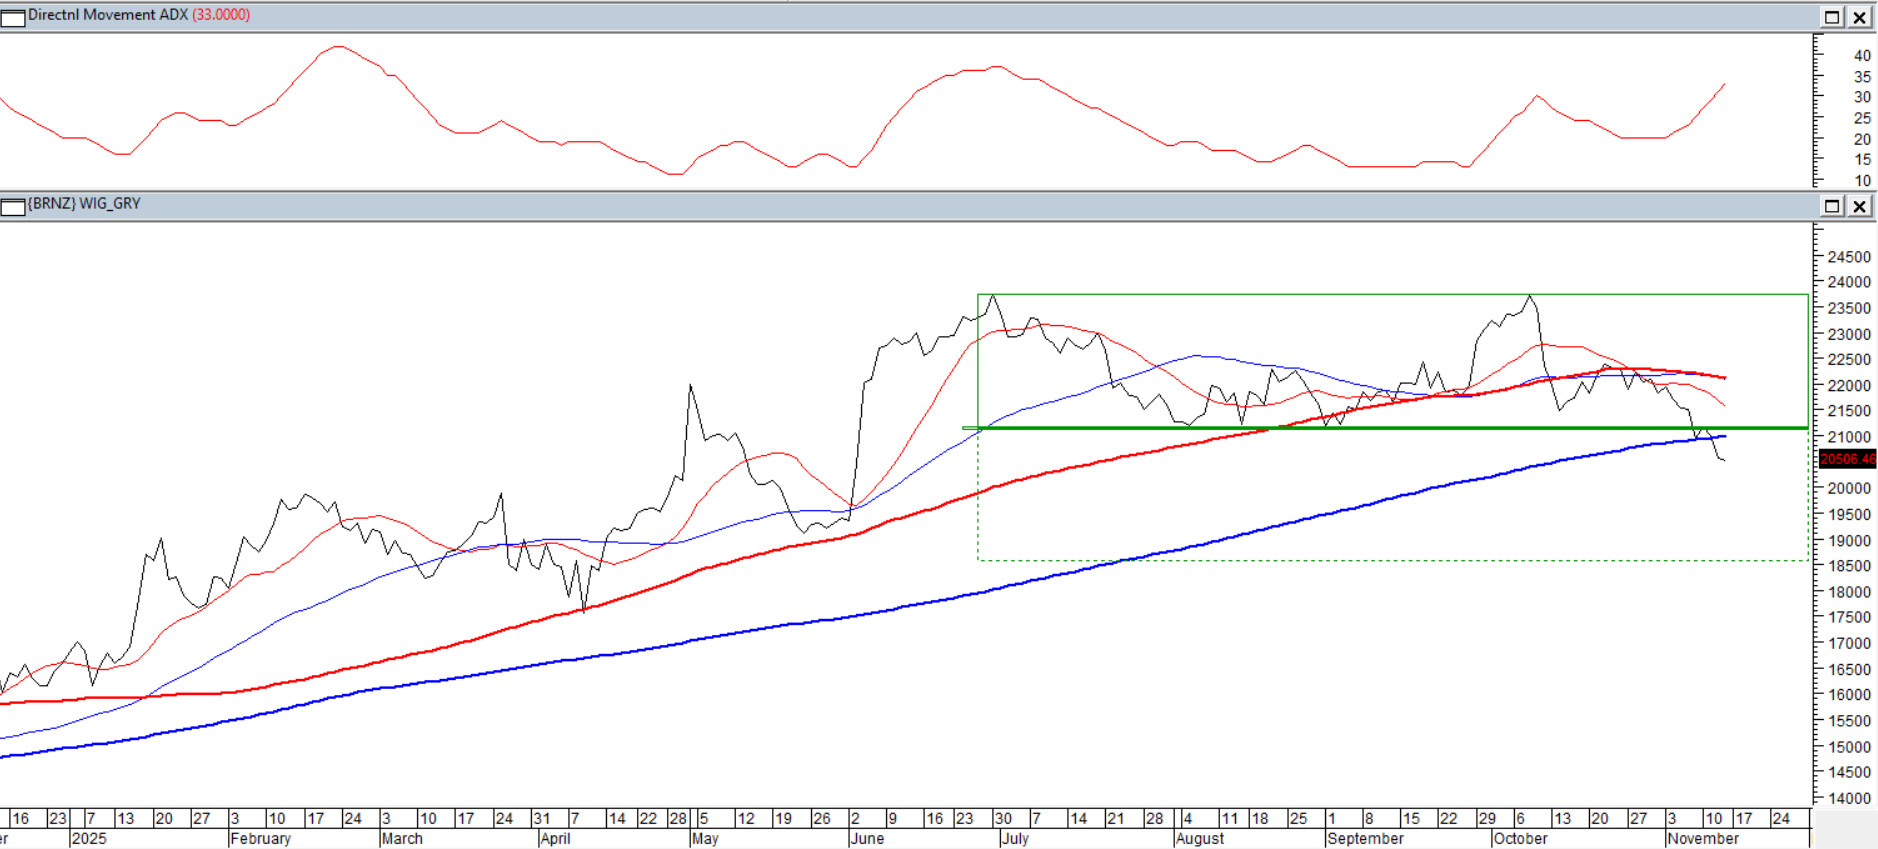Click the {BRNZ} WIG_GRY panel title
1878x849 pixels.
click(x=84, y=204)
